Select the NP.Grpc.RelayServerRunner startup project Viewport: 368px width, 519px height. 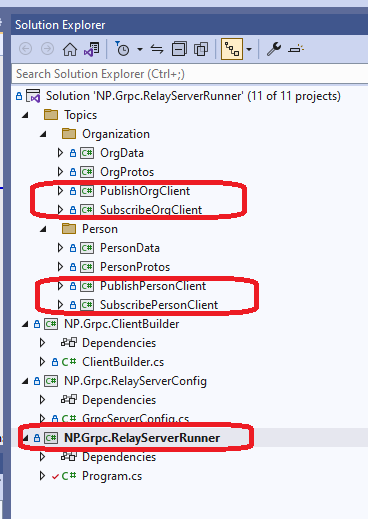click(x=142, y=438)
